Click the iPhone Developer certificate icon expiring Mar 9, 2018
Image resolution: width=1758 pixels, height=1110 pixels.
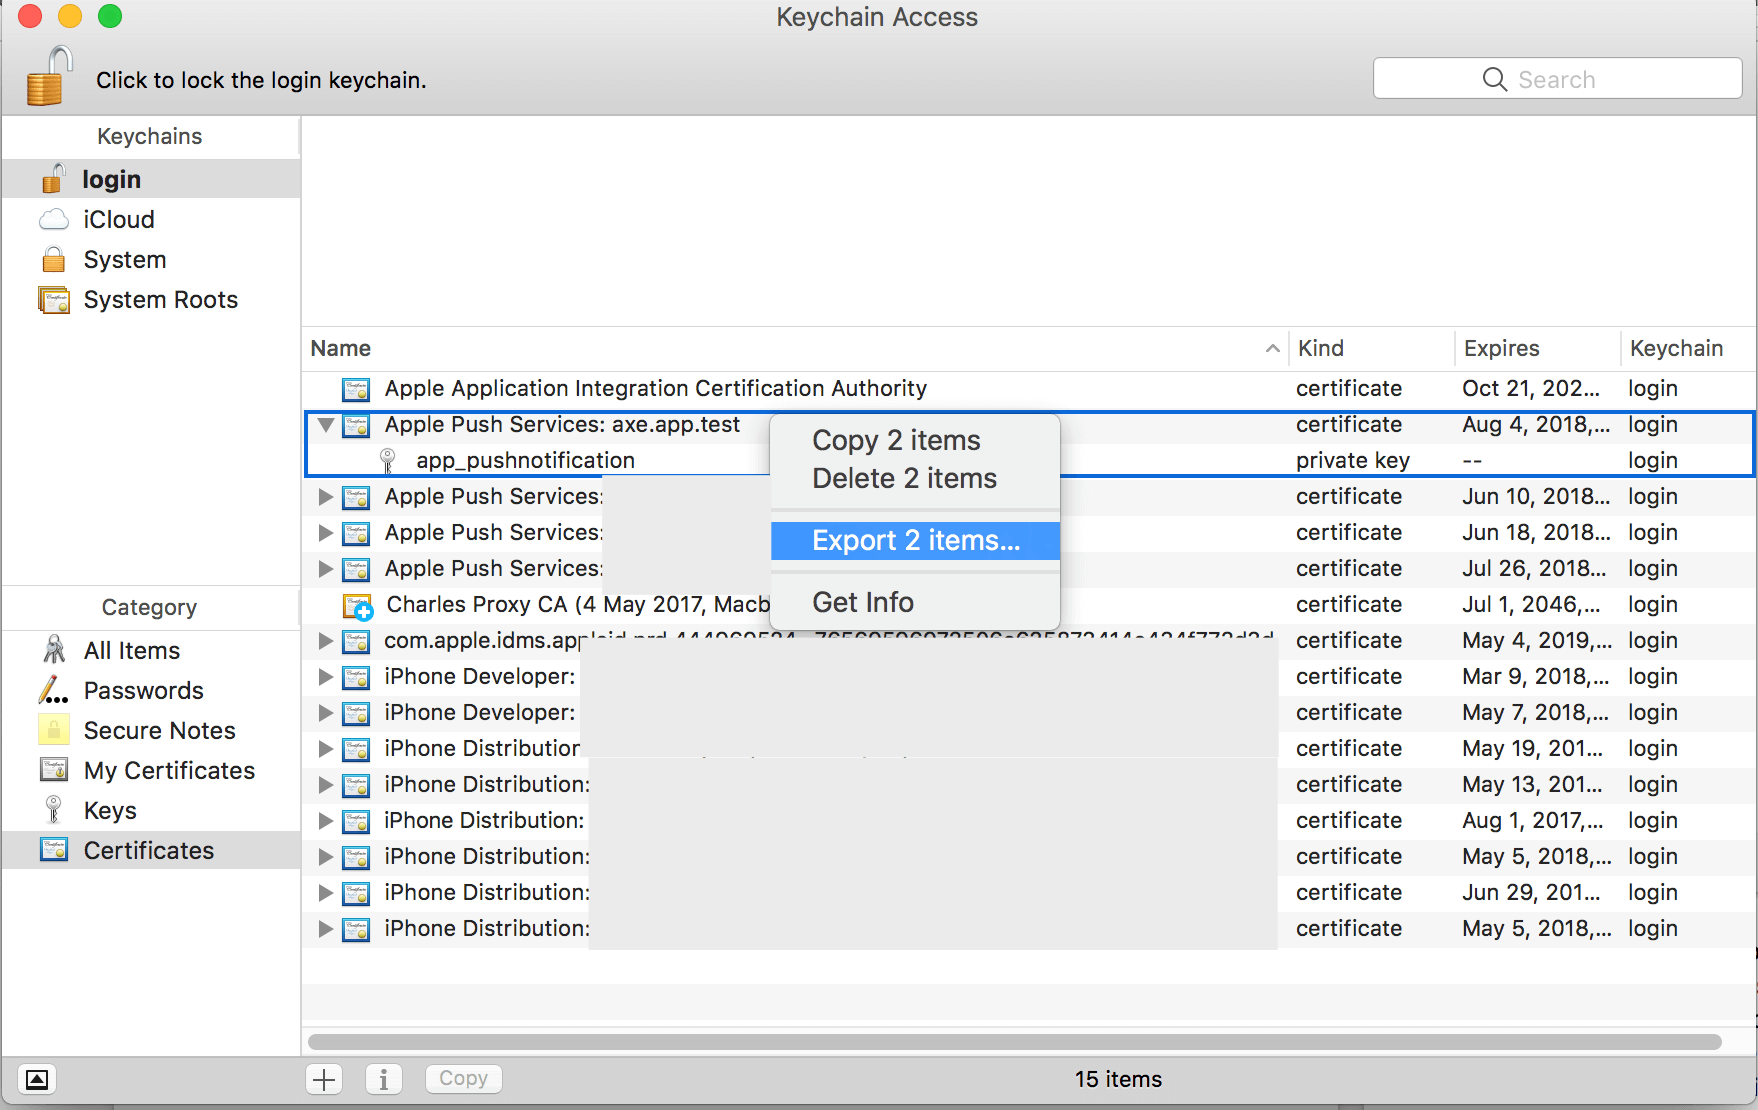pyautogui.click(x=356, y=677)
